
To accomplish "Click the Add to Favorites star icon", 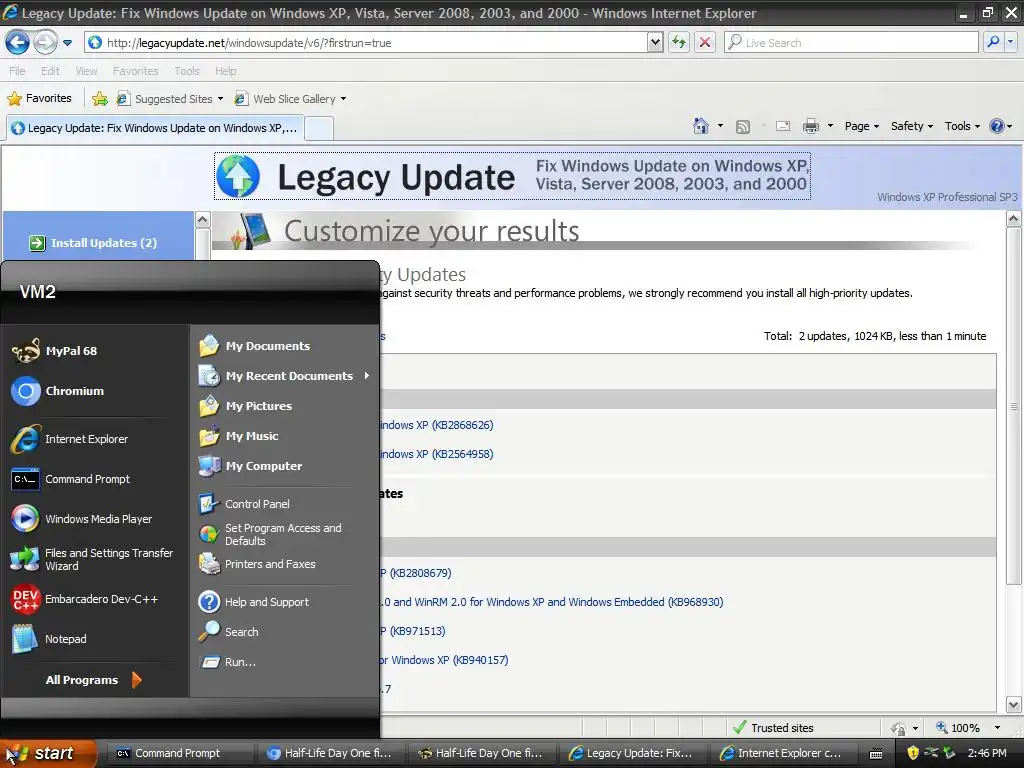I will click(x=100, y=99).
